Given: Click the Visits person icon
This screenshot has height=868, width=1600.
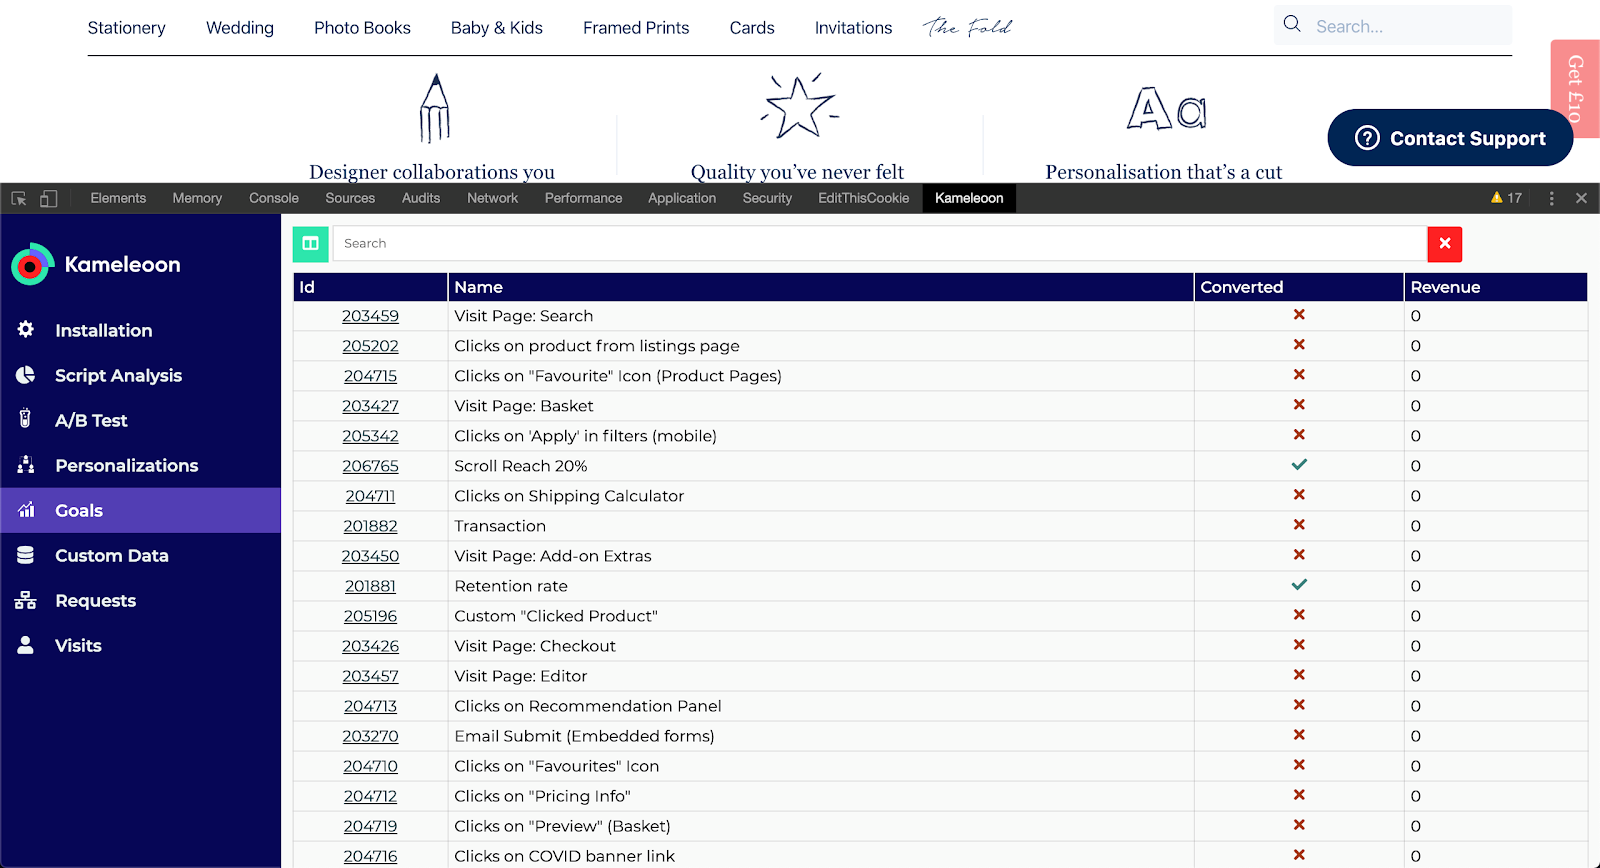Looking at the screenshot, I should point(26,644).
